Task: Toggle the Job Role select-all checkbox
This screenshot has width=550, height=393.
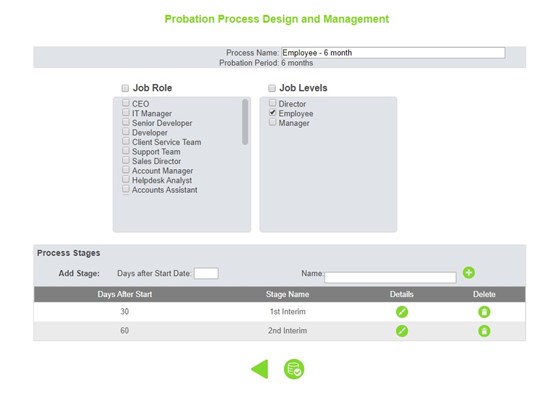Action: pos(125,88)
